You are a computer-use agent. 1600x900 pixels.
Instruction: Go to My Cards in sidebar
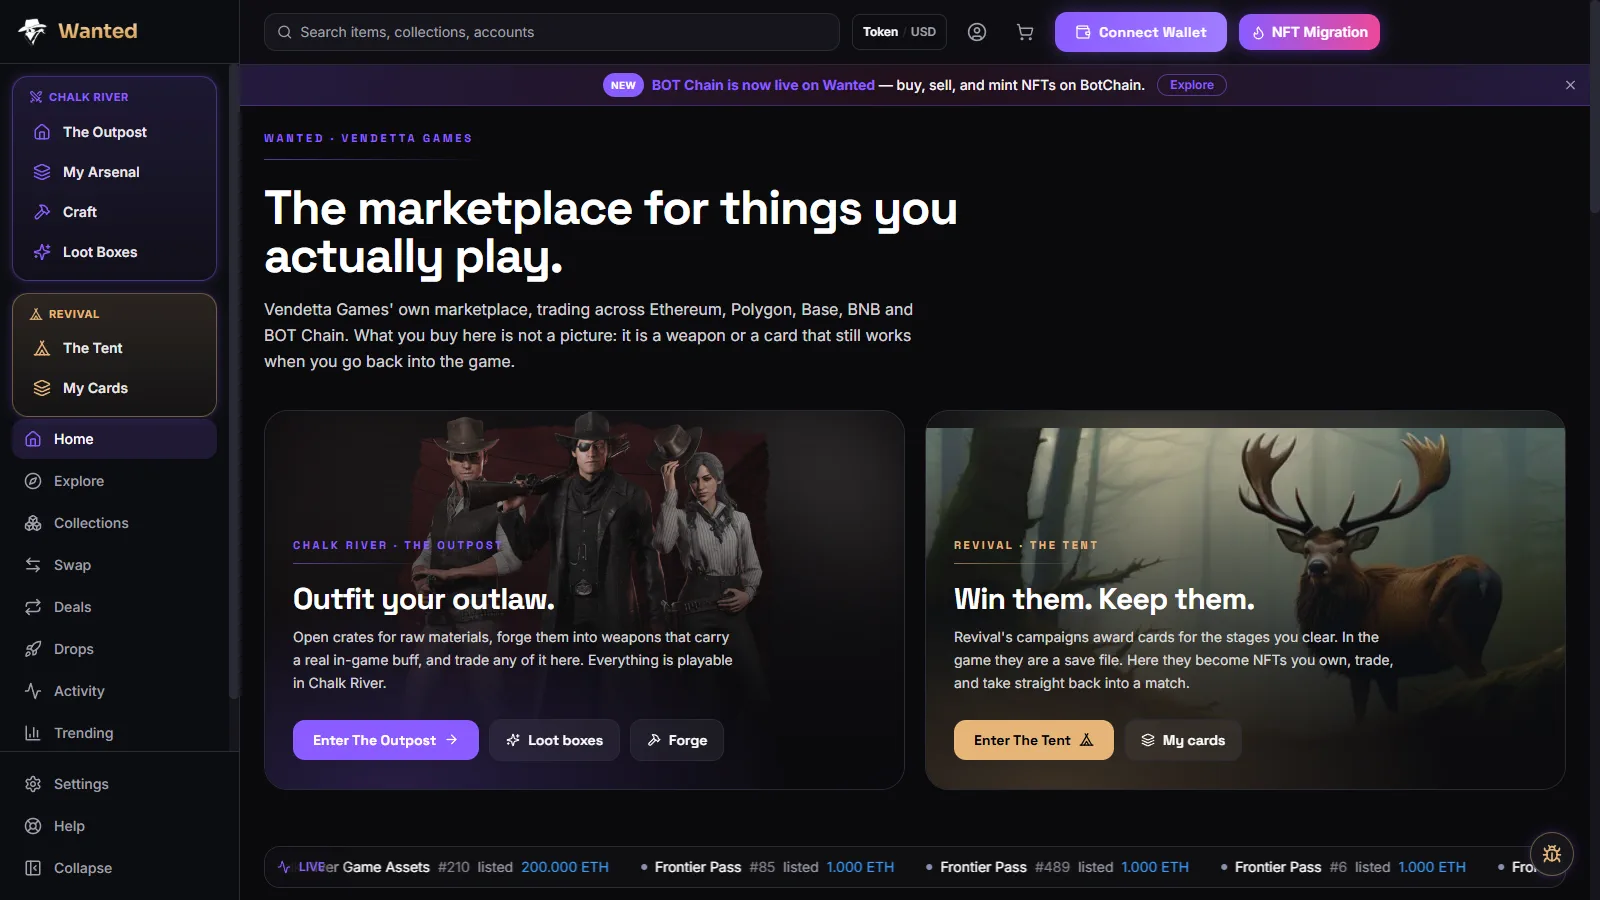[x=114, y=388]
